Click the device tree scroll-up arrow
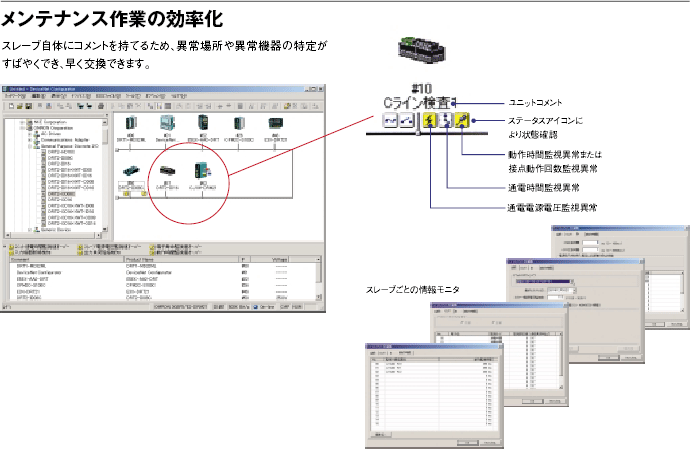 (x=105, y=122)
